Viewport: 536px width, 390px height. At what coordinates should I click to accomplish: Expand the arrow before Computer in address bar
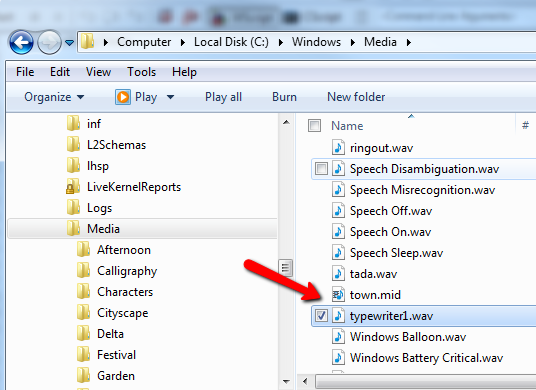point(106,42)
